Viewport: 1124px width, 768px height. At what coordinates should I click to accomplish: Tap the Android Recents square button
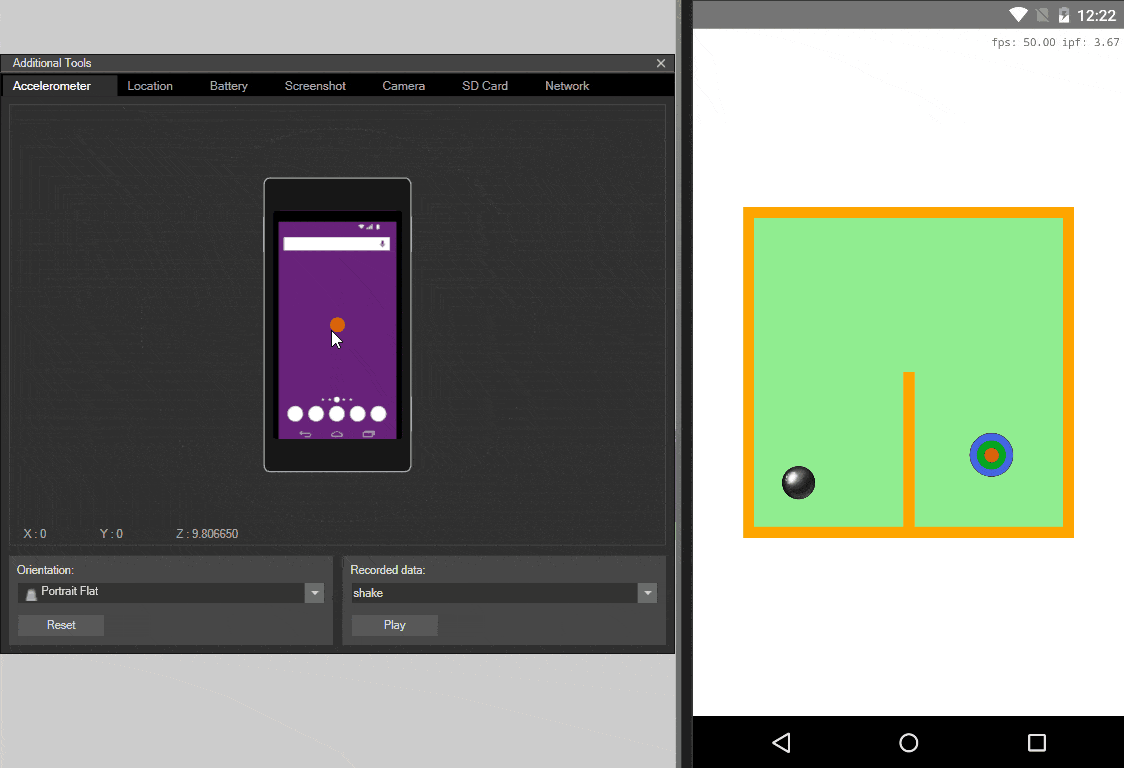[1036, 742]
